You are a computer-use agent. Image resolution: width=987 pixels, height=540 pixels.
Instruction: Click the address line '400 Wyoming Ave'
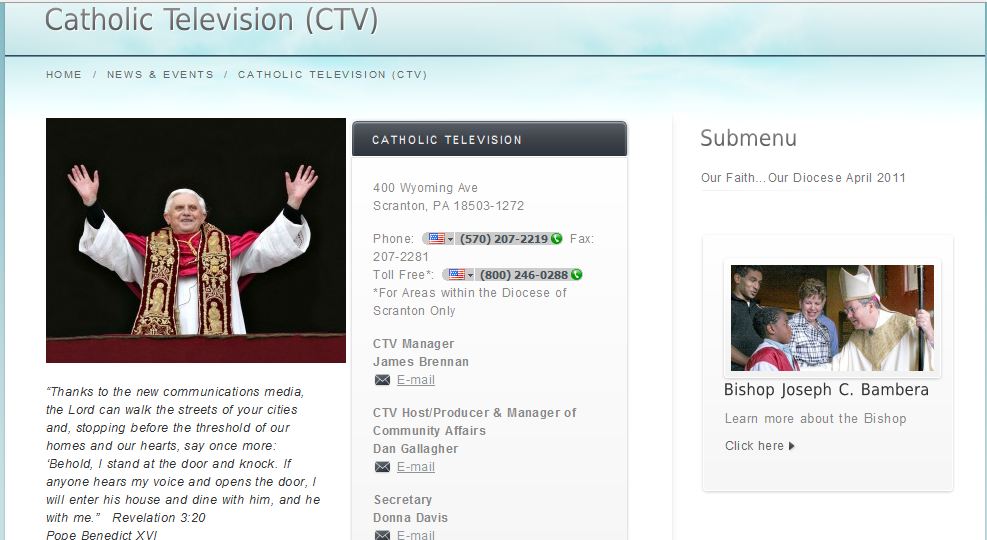point(426,188)
